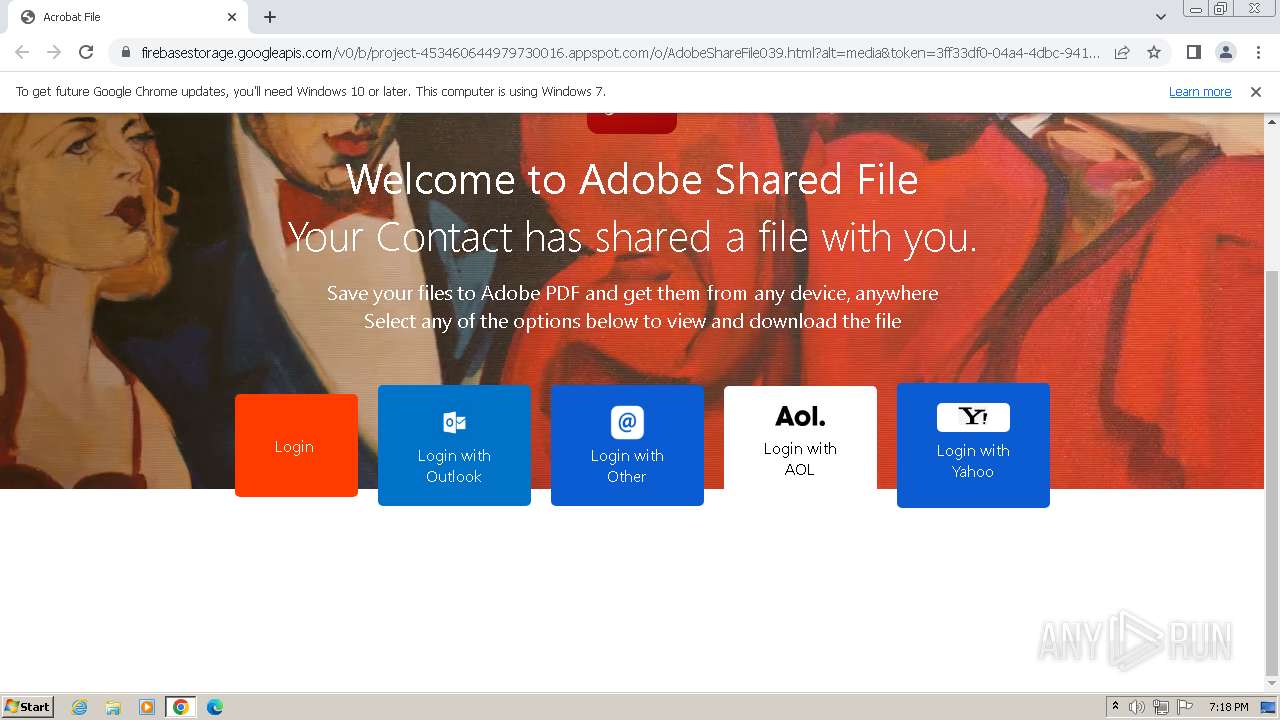
Task: Open Login with Yahoo tile
Action: 973,445
